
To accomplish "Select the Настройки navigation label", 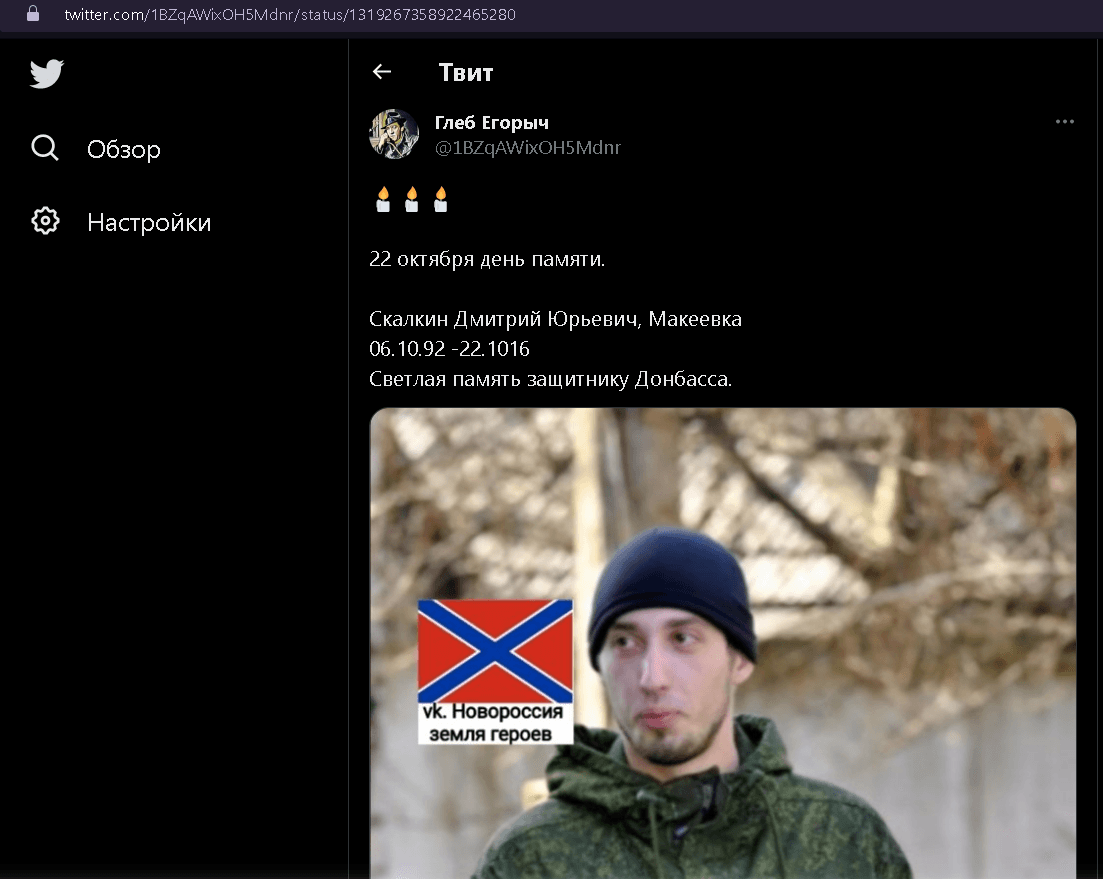I will (149, 222).
